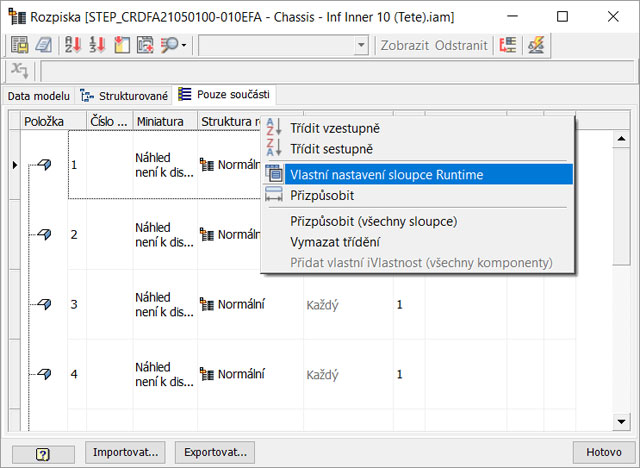
Task: Open the export bill of materials toolbar icon
Action: (19, 45)
